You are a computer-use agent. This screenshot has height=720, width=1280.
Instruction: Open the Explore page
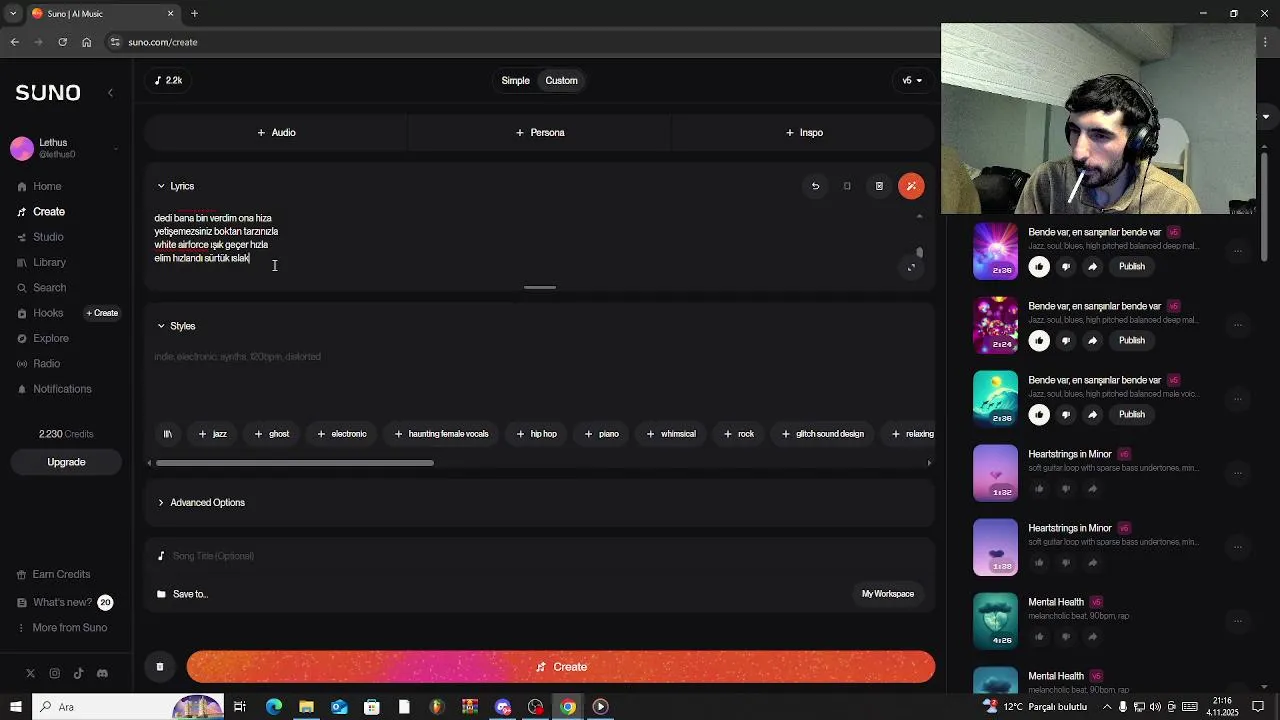coord(42,338)
